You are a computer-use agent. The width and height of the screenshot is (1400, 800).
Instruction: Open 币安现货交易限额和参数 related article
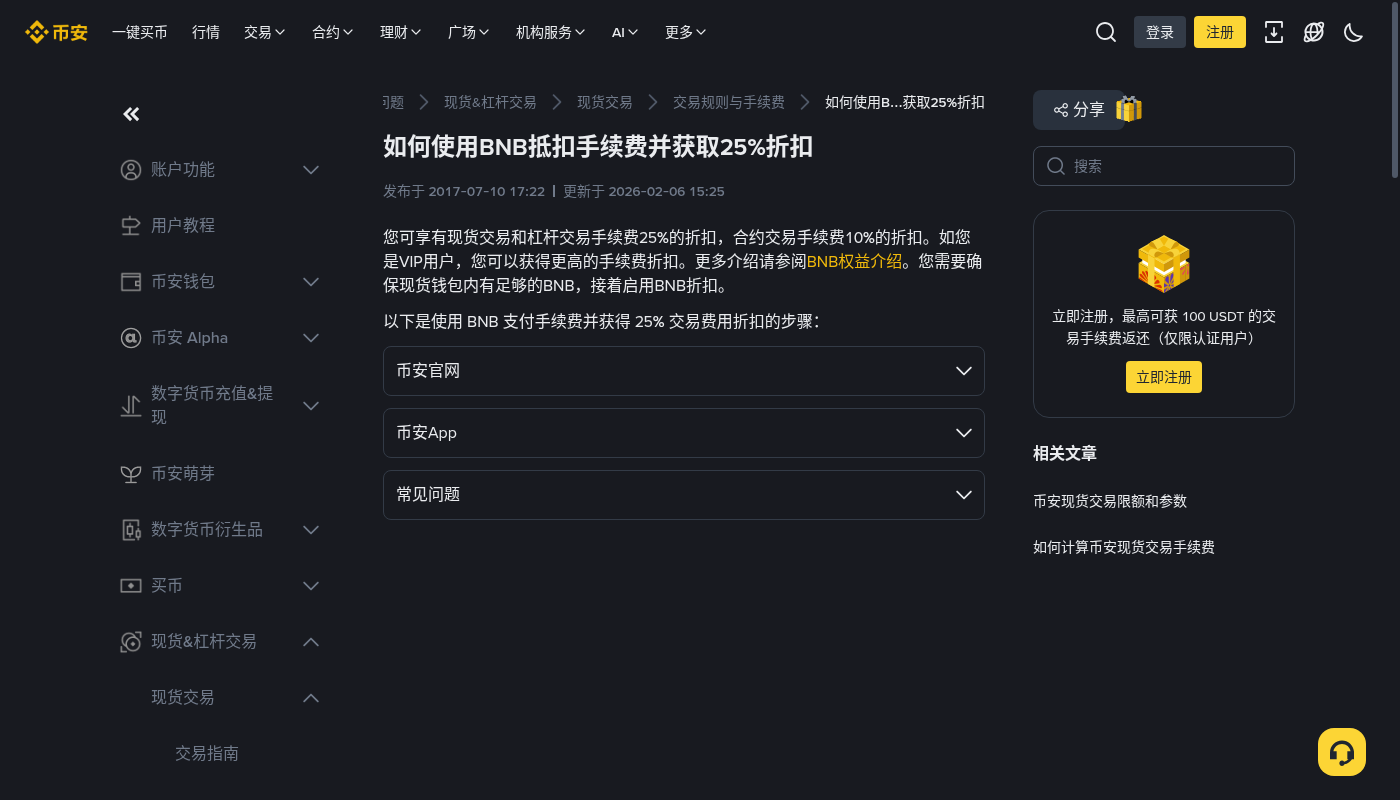[x=1110, y=501]
